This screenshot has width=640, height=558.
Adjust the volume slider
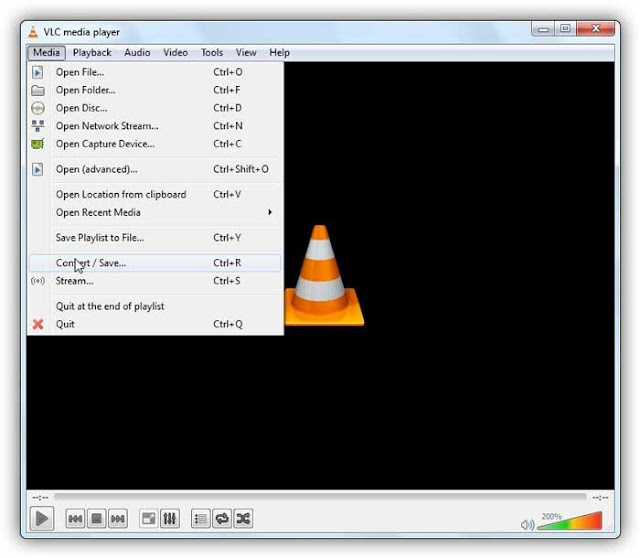(x=570, y=521)
